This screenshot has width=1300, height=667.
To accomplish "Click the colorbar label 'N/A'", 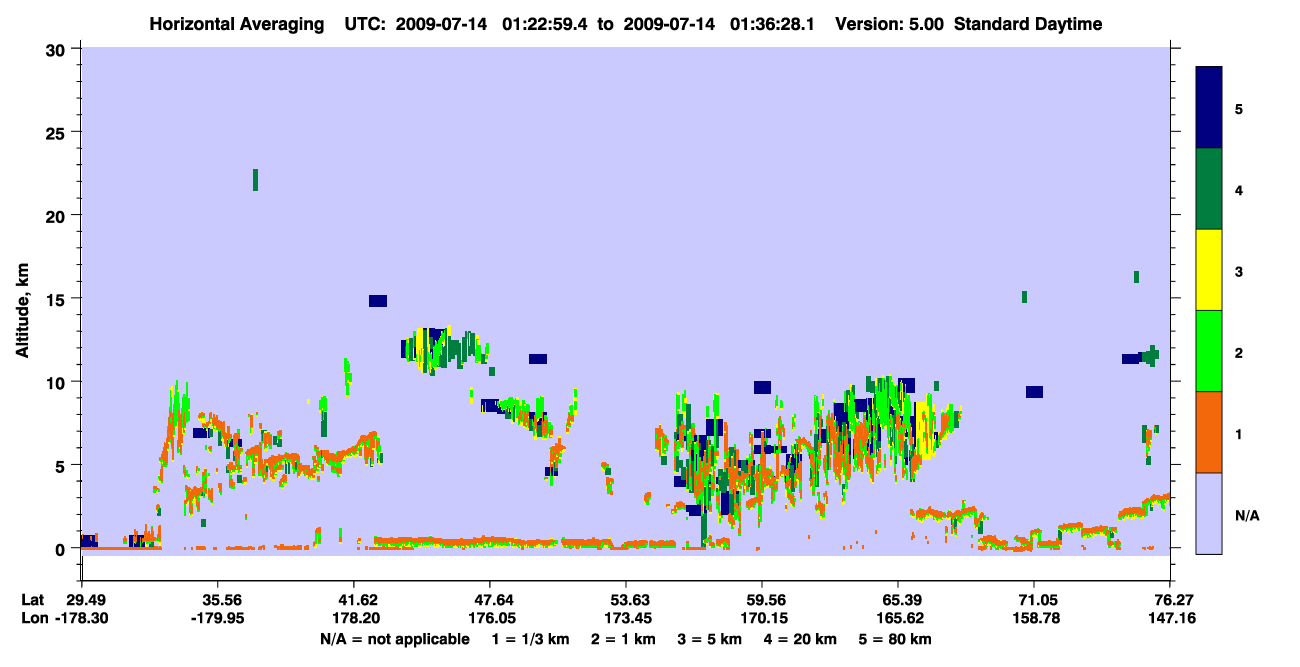I will (1247, 515).
